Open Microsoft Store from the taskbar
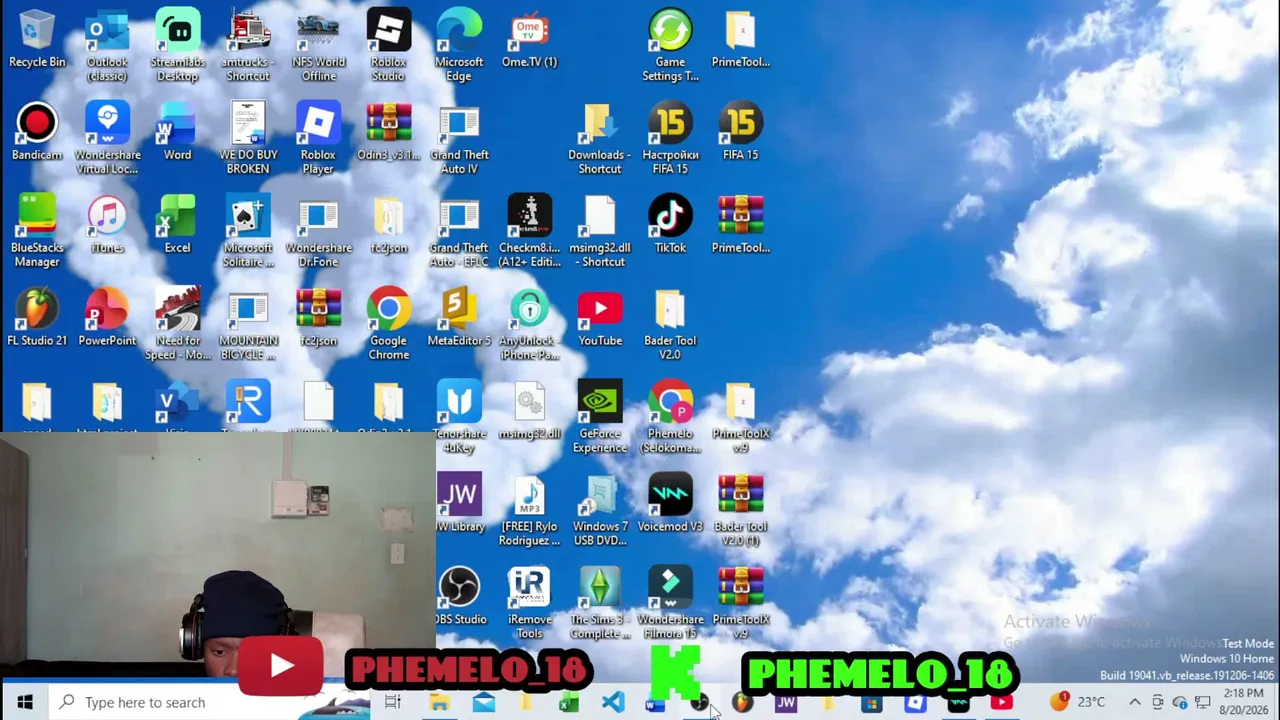 coord(871,703)
